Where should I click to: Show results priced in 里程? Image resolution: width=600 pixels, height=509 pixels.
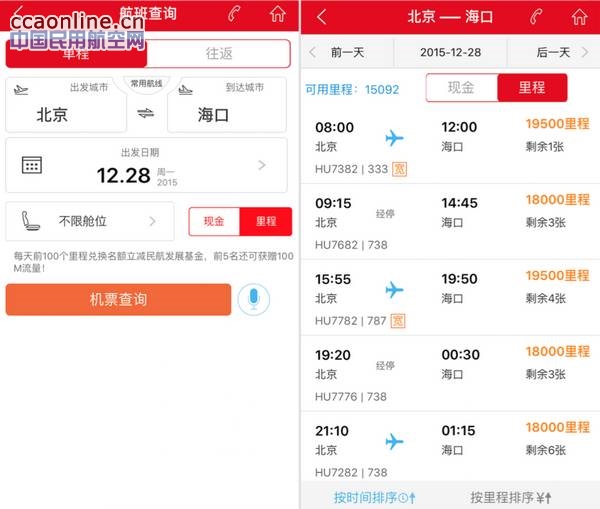coord(532,88)
